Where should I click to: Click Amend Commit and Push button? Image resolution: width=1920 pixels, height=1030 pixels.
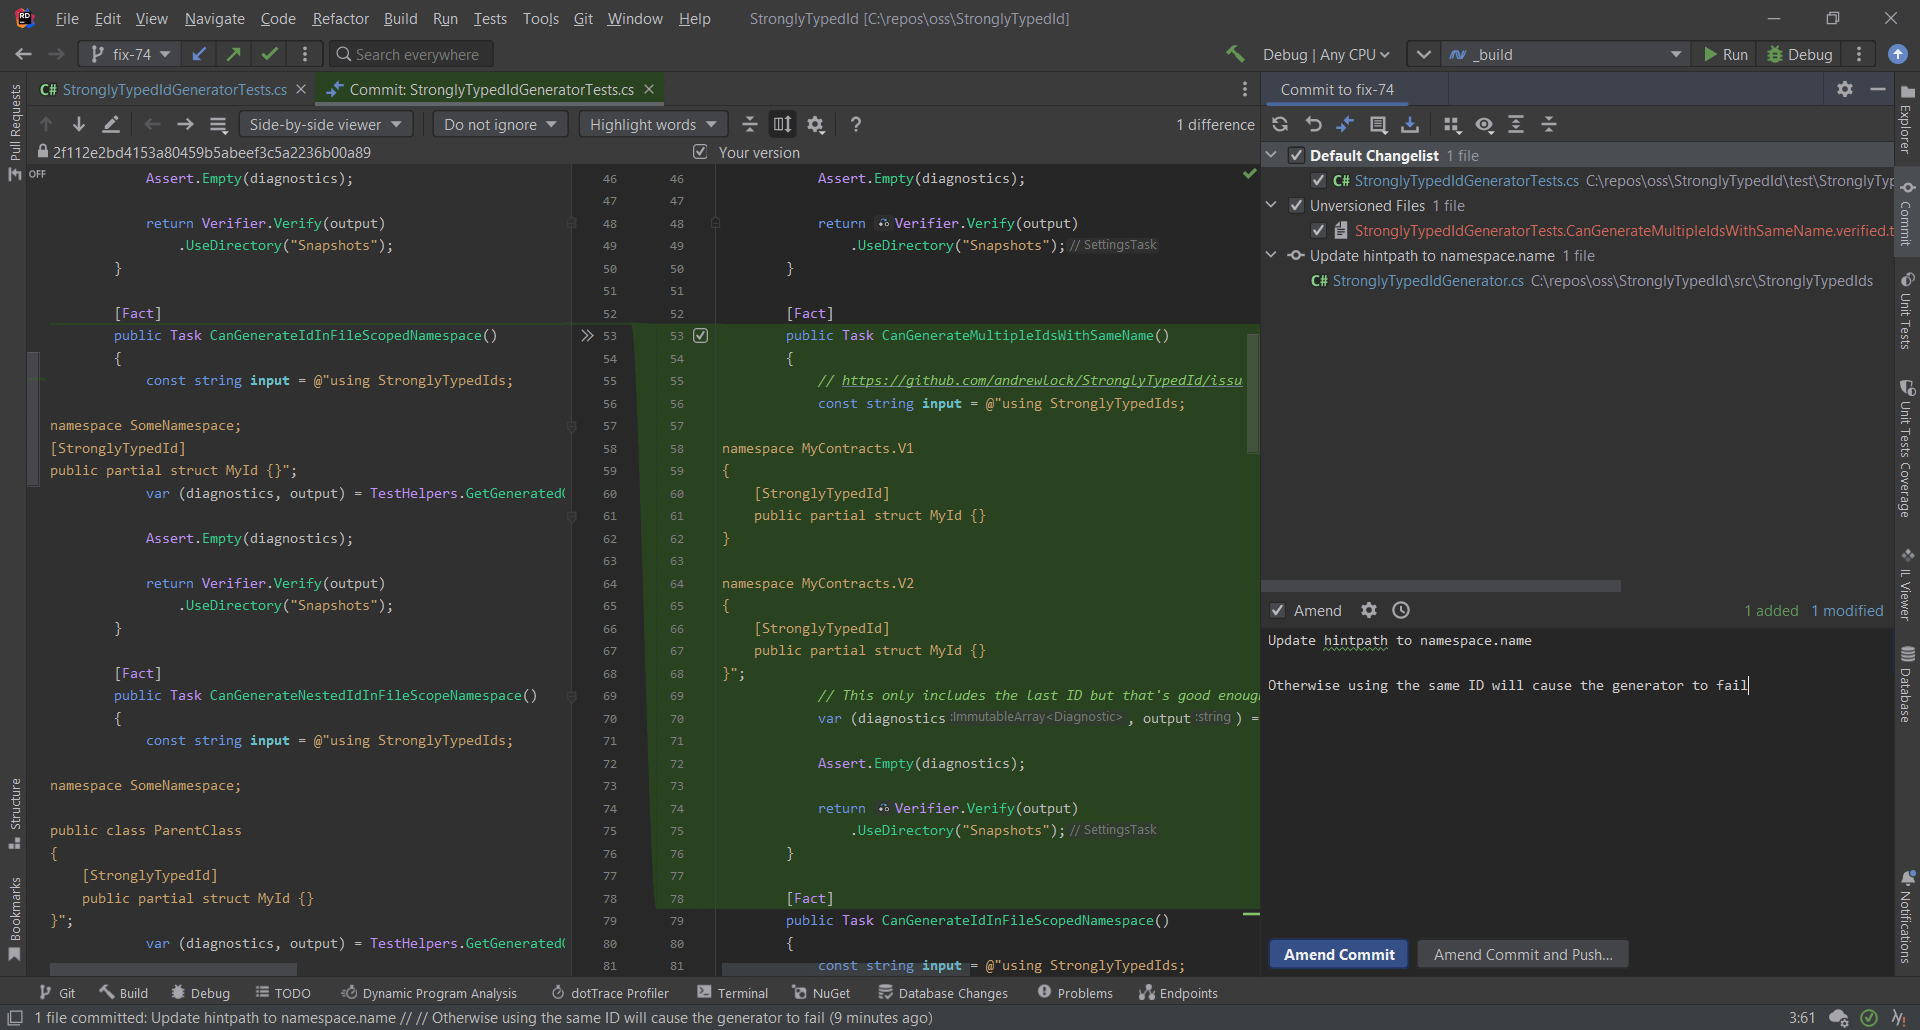coord(1523,954)
